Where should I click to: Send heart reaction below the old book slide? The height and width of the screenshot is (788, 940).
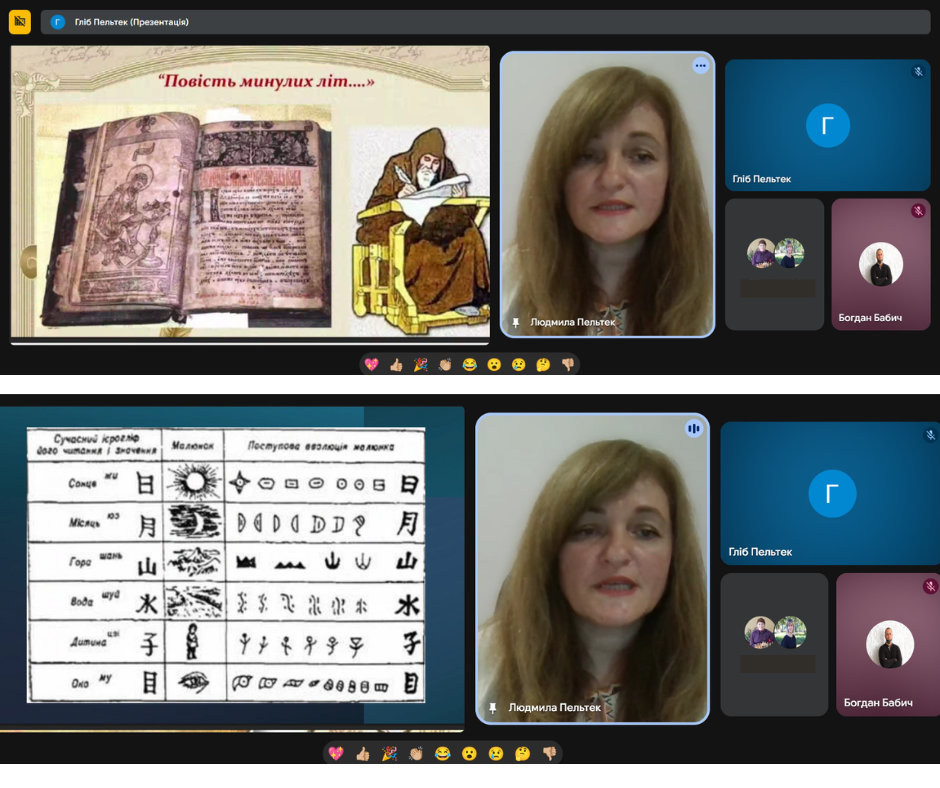point(371,365)
